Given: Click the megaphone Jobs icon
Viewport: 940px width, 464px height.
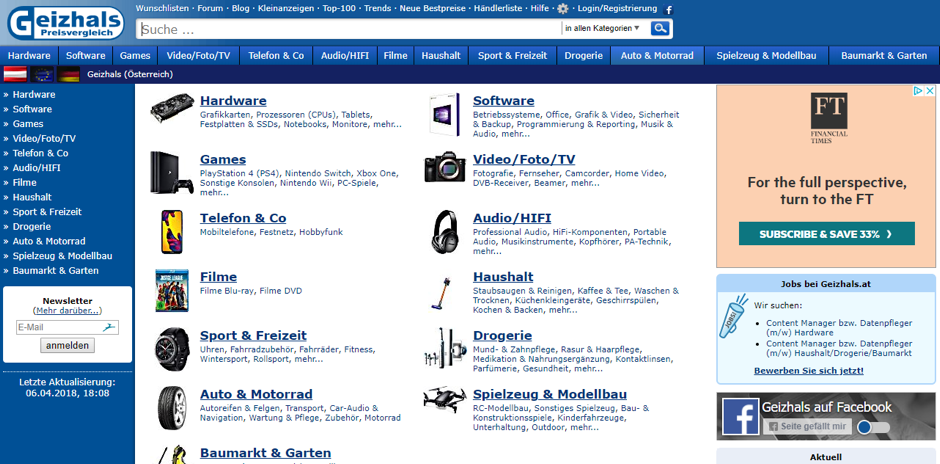Looking at the screenshot, I should pyautogui.click(x=734, y=317).
